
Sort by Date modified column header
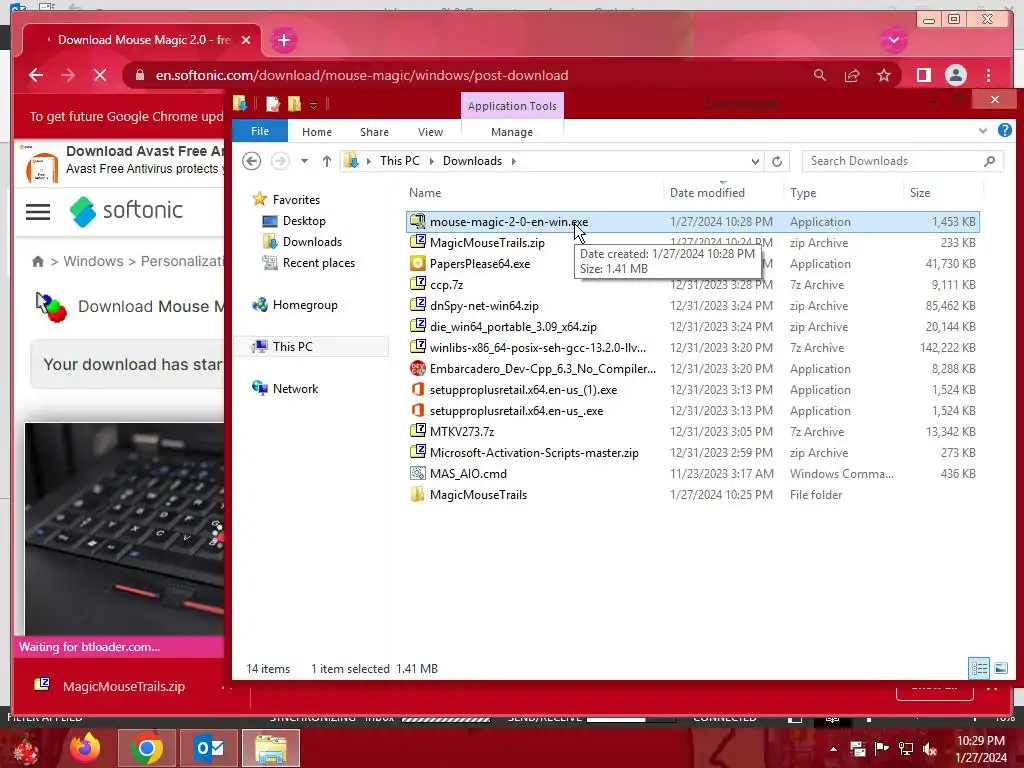click(x=707, y=193)
